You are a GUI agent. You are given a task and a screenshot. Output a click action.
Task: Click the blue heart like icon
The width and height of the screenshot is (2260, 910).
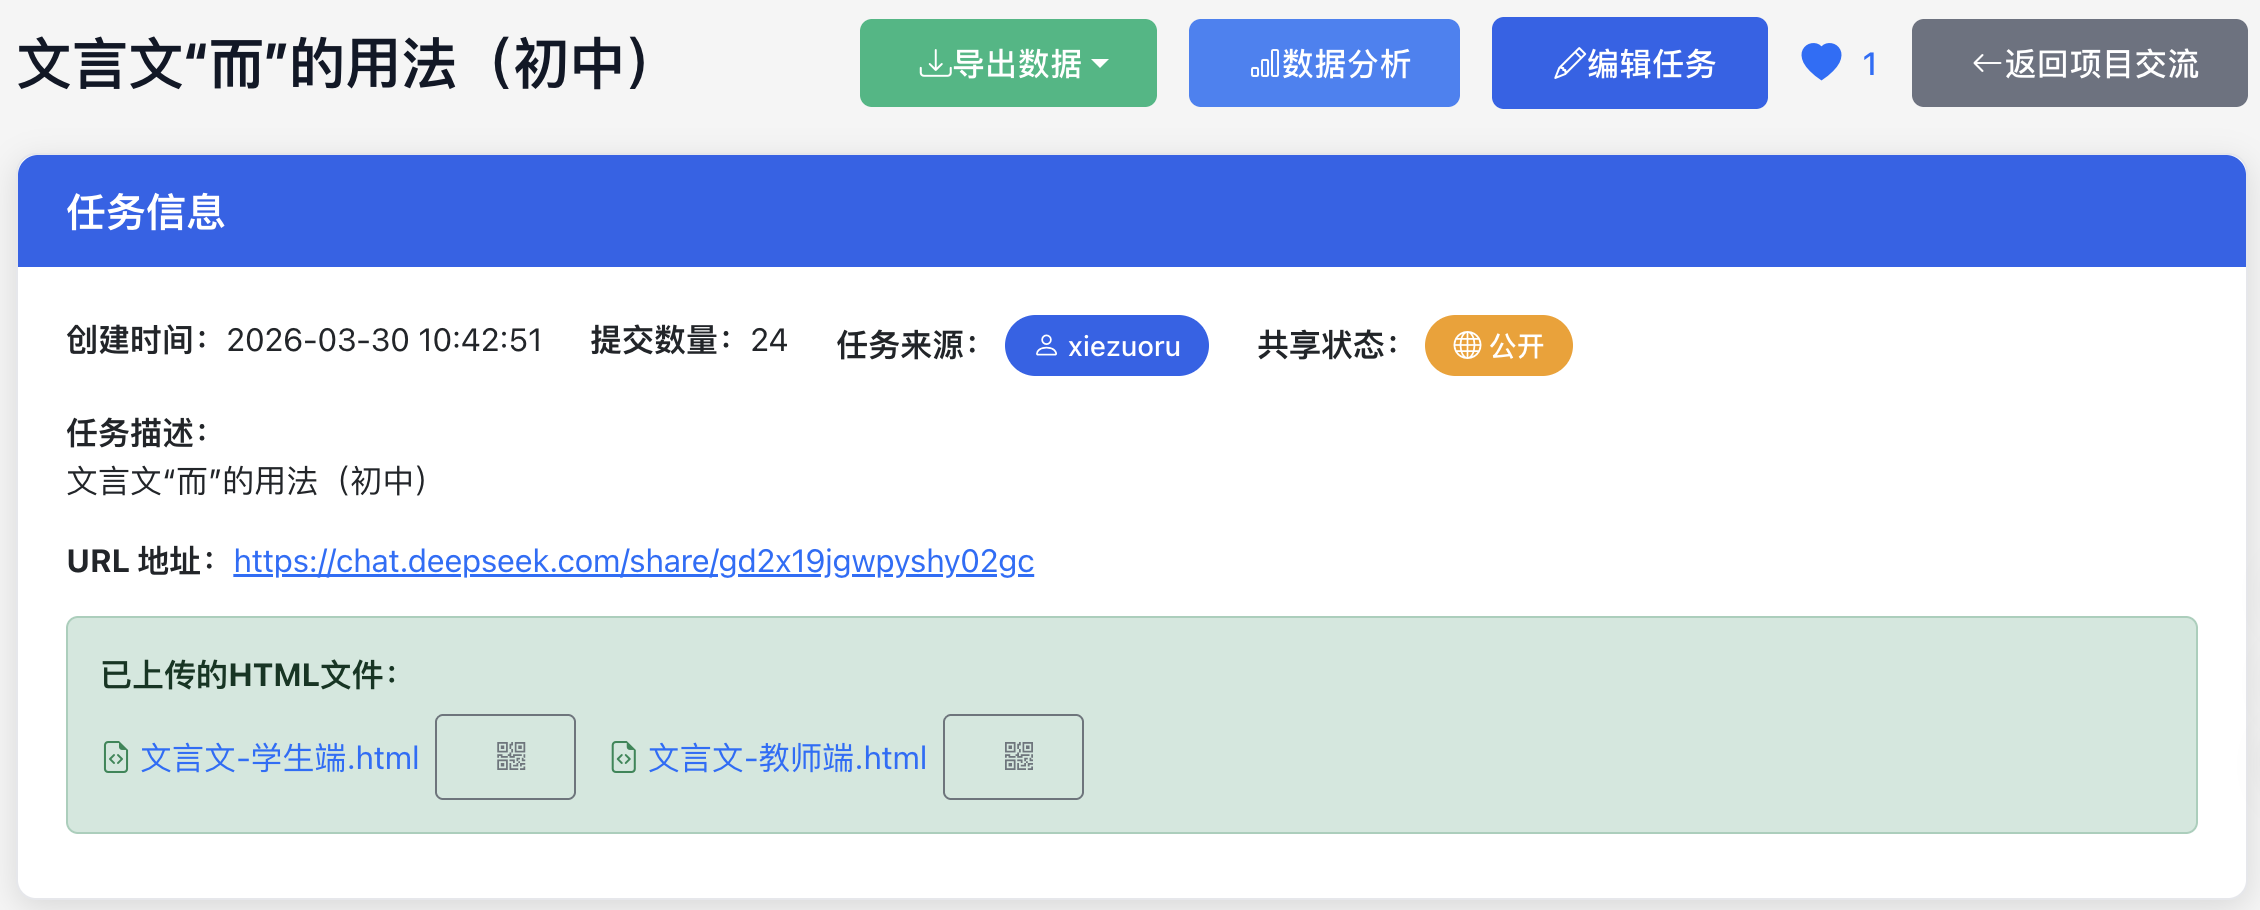1821,62
